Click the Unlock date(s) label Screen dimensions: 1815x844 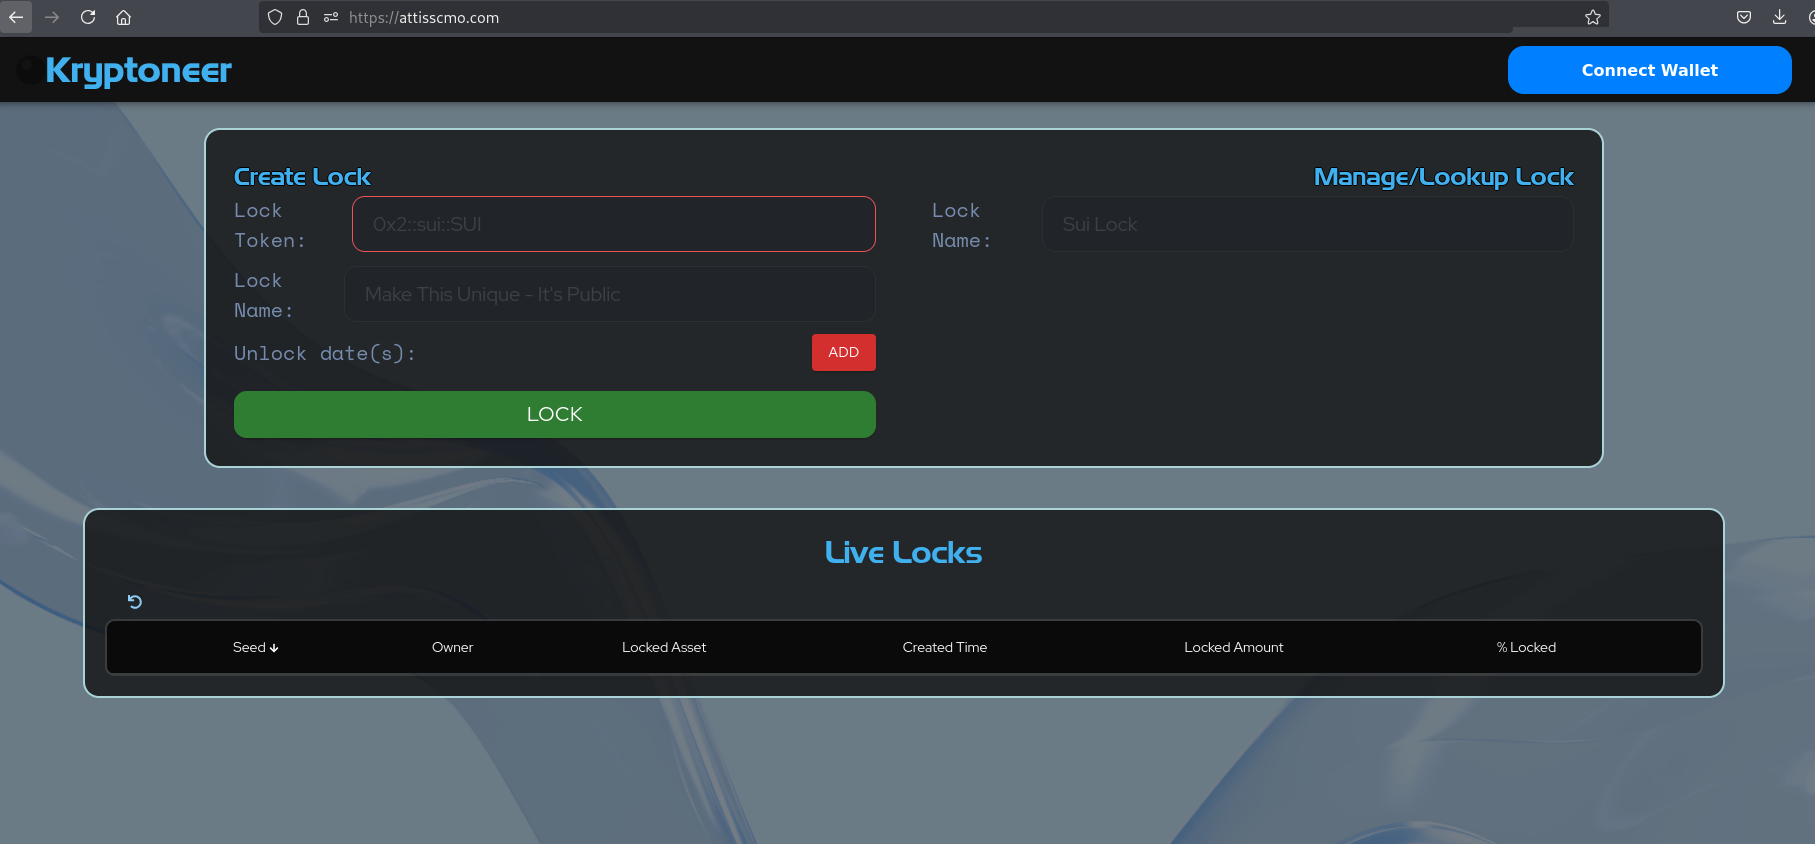click(324, 353)
